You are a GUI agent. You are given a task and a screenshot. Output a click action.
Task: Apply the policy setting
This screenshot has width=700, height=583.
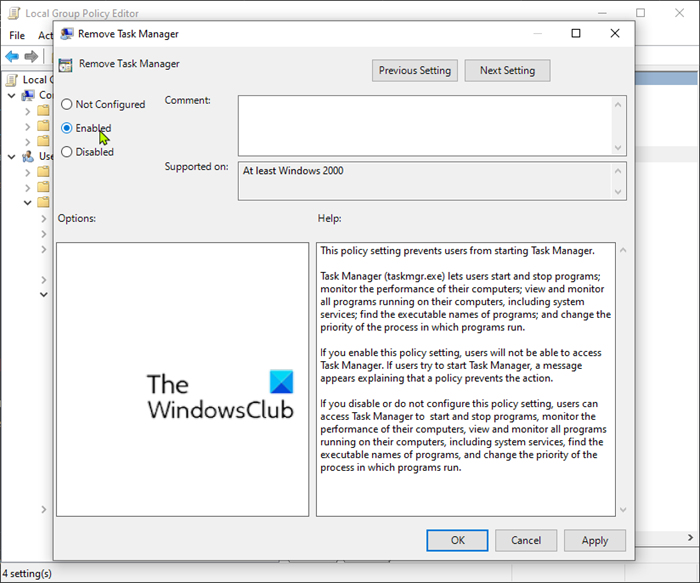coord(595,541)
